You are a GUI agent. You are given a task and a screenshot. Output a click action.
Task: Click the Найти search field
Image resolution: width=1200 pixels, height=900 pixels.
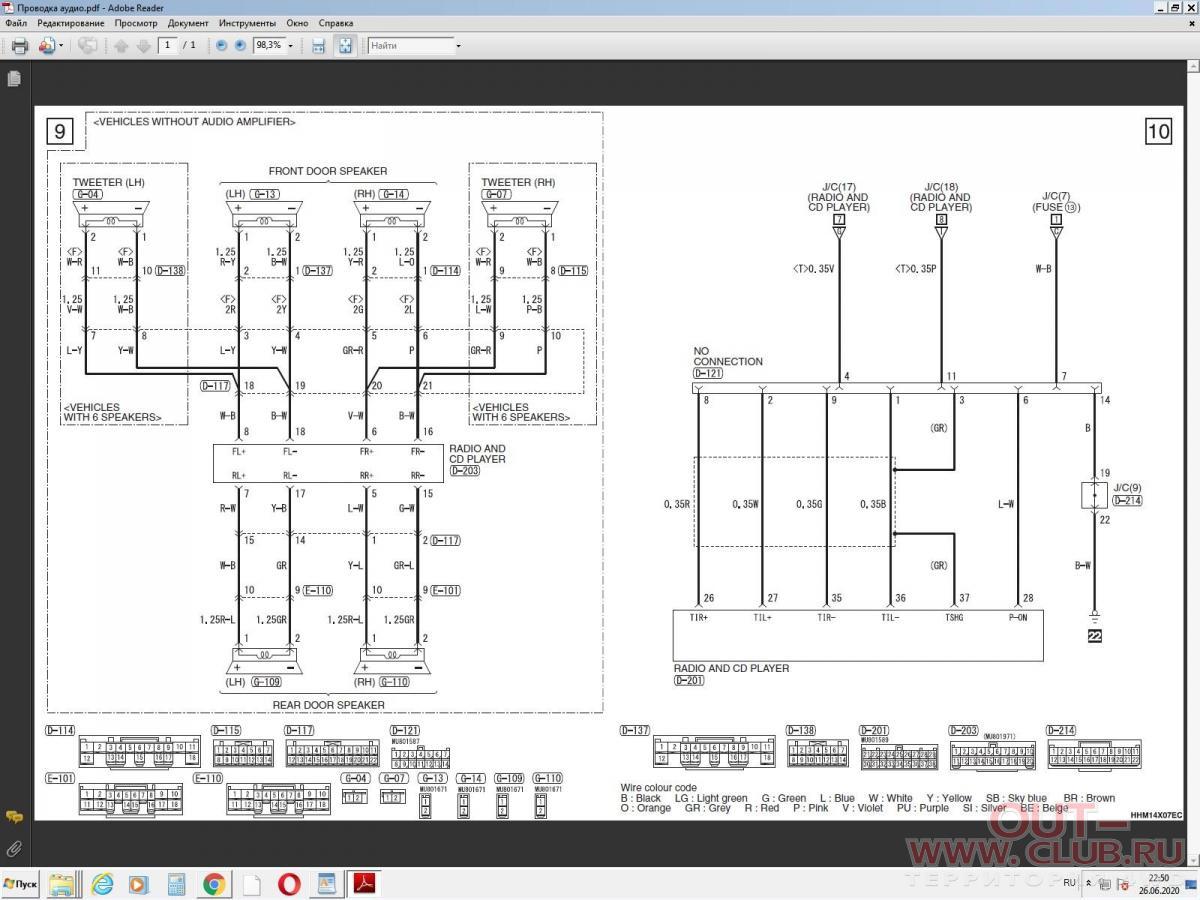click(x=410, y=45)
